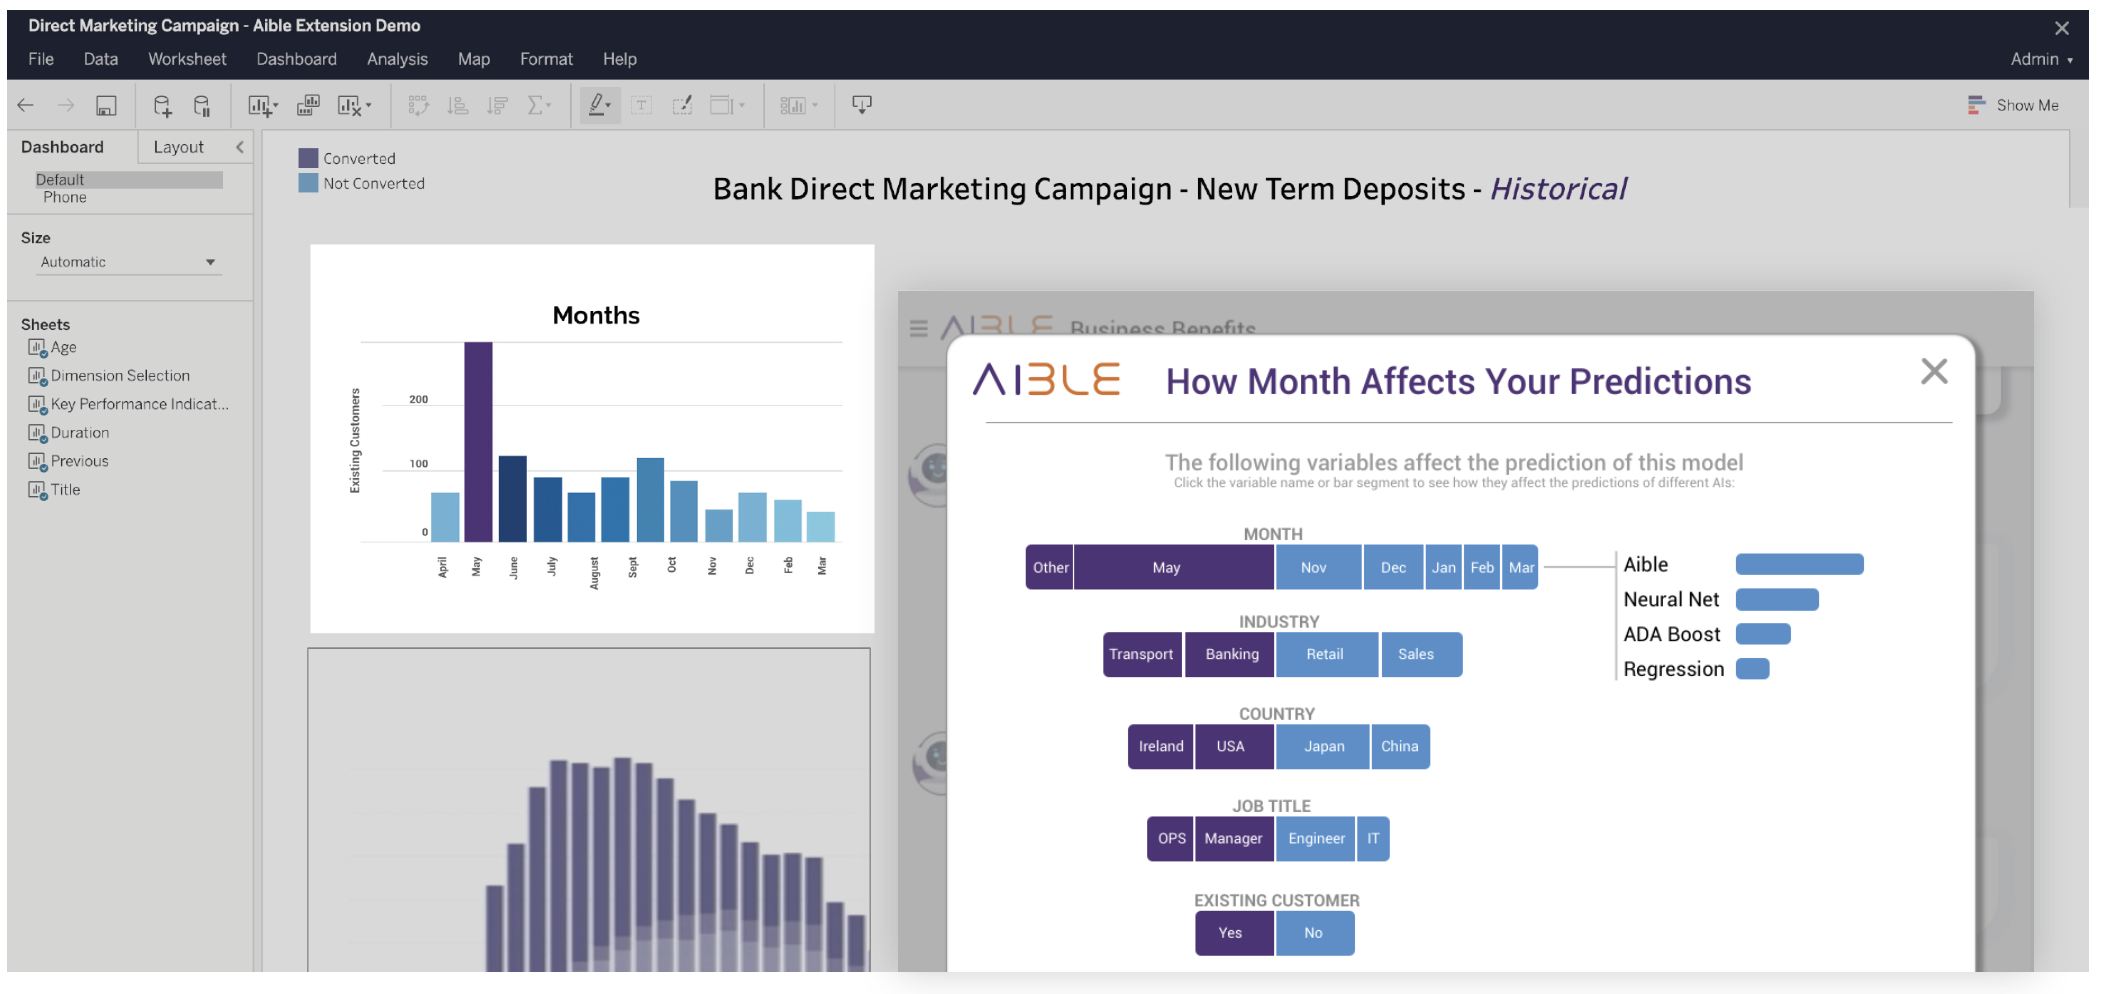
Task: Select the Dimension Selection sheet
Action: 109,376
